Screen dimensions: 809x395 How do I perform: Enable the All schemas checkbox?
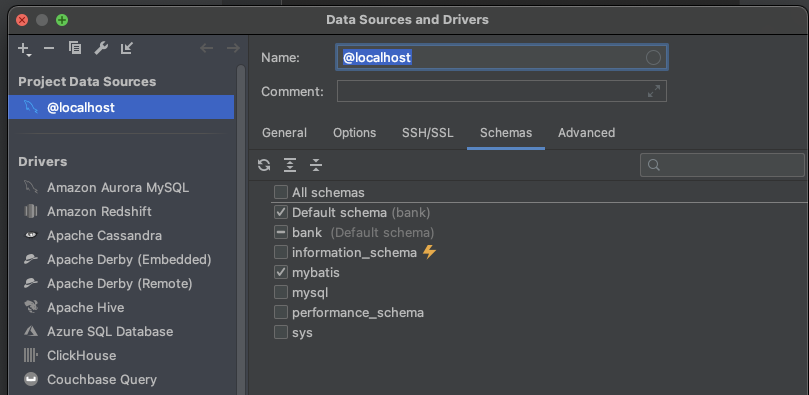pos(281,192)
